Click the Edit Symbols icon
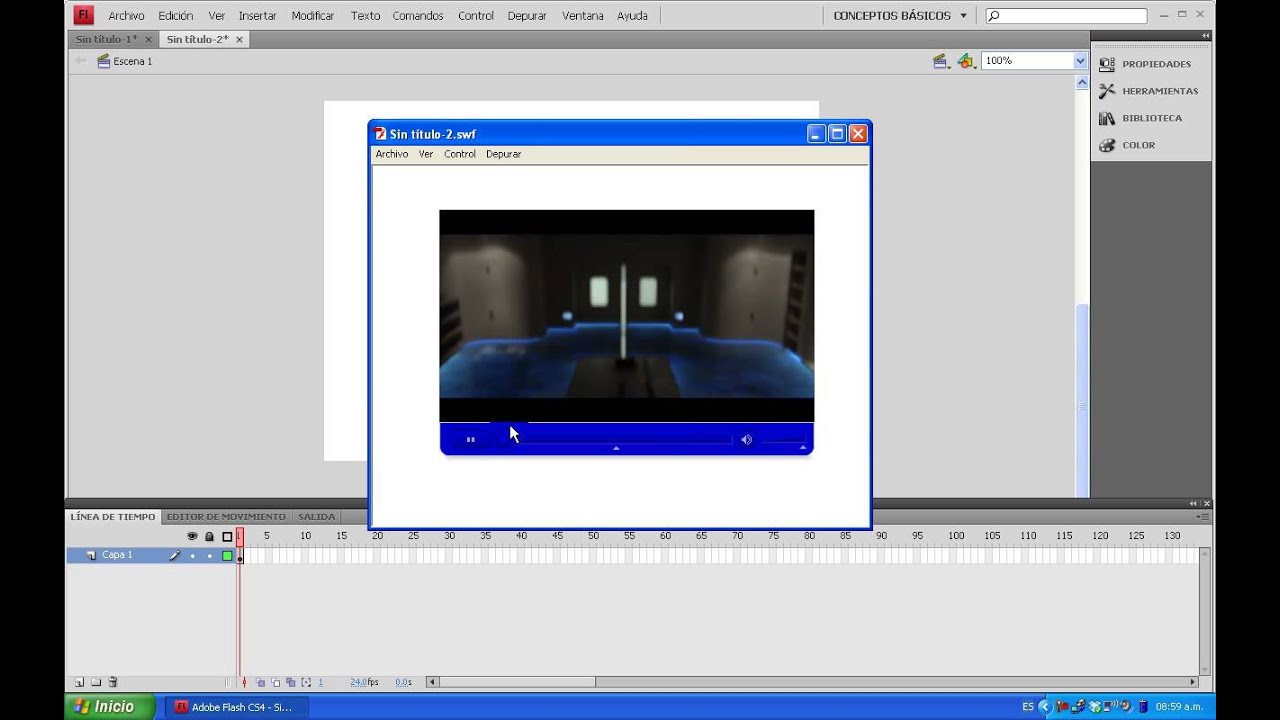Viewport: 1280px width, 720px height. click(x=965, y=61)
